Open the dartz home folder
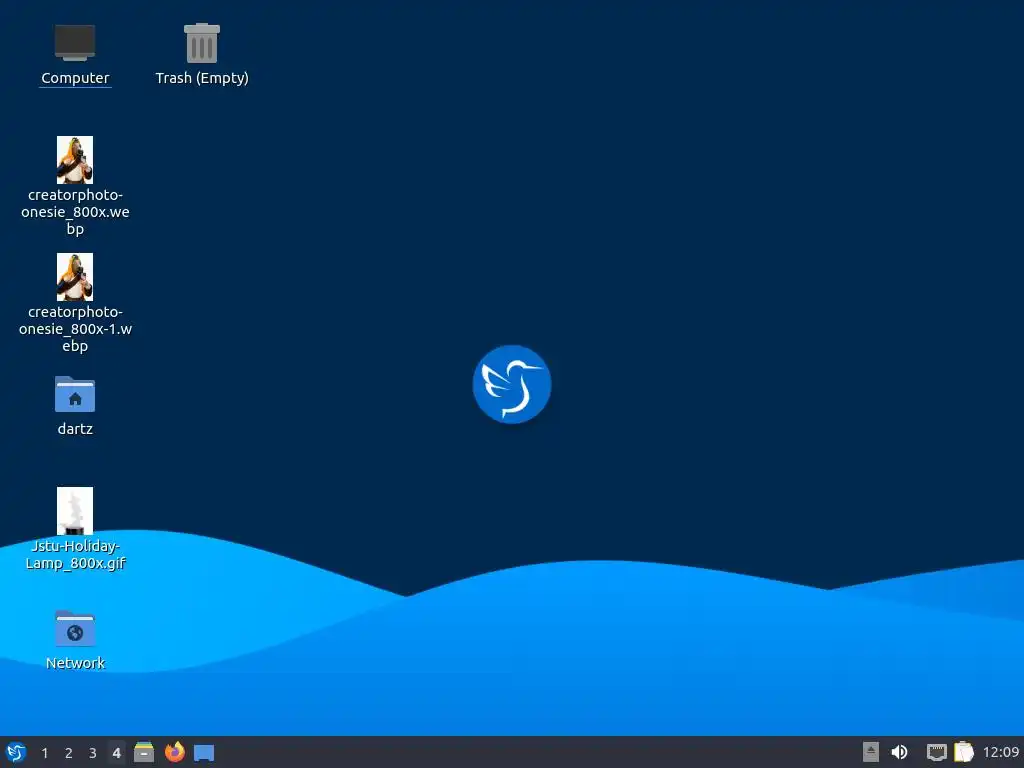 coord(75,394)
